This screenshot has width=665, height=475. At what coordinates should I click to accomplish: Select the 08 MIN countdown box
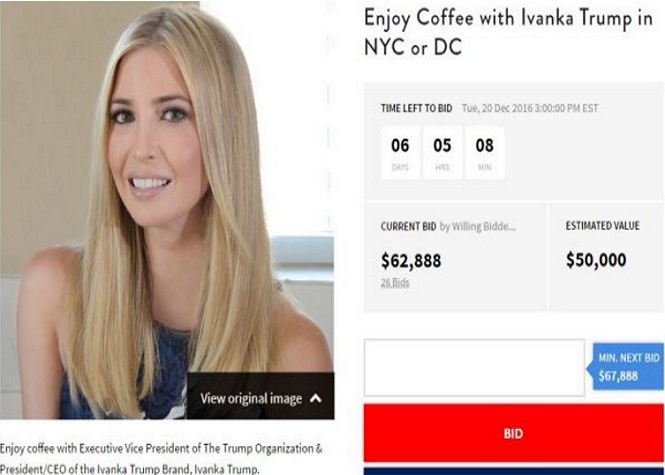click(485, 153)
